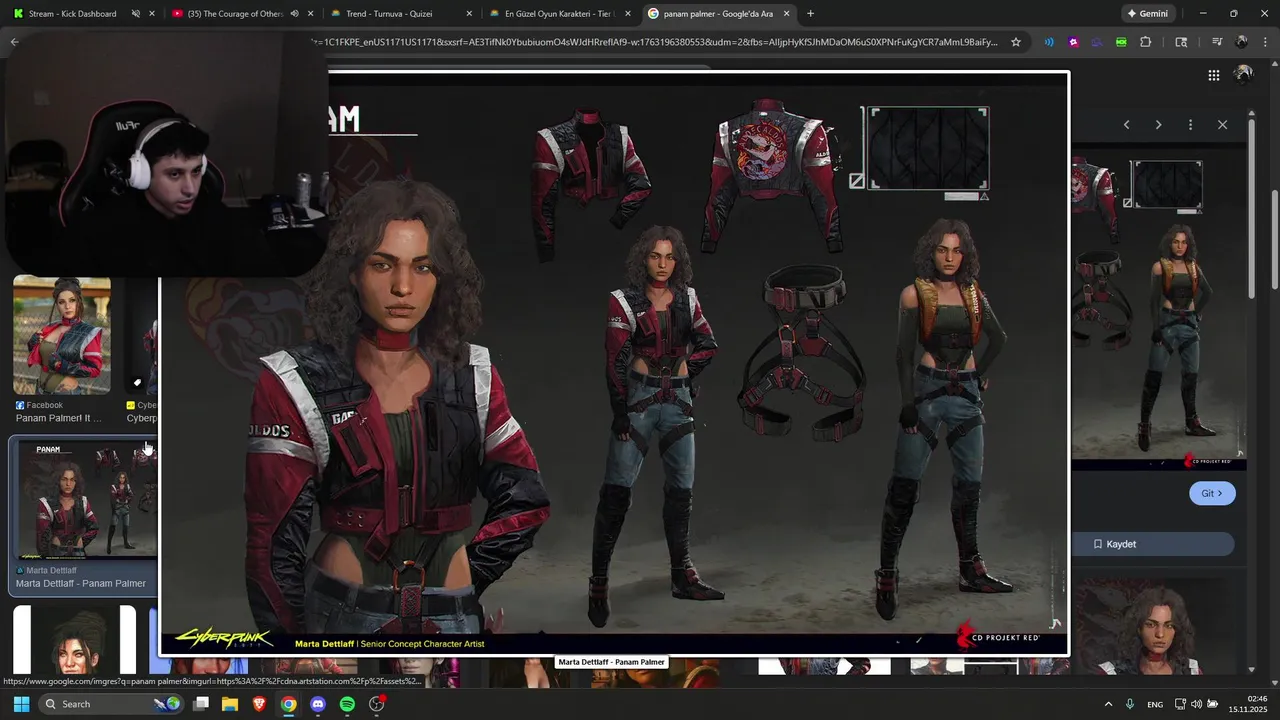
Task: Open the Google Lens search icon in toolbar
Action: (x=1181, y=42)
